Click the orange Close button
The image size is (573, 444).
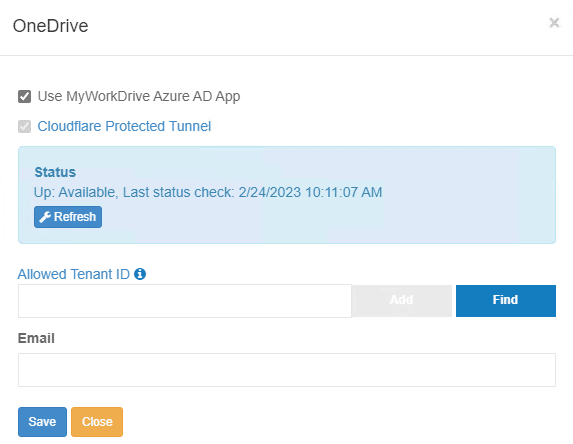[x=97, y=422]
